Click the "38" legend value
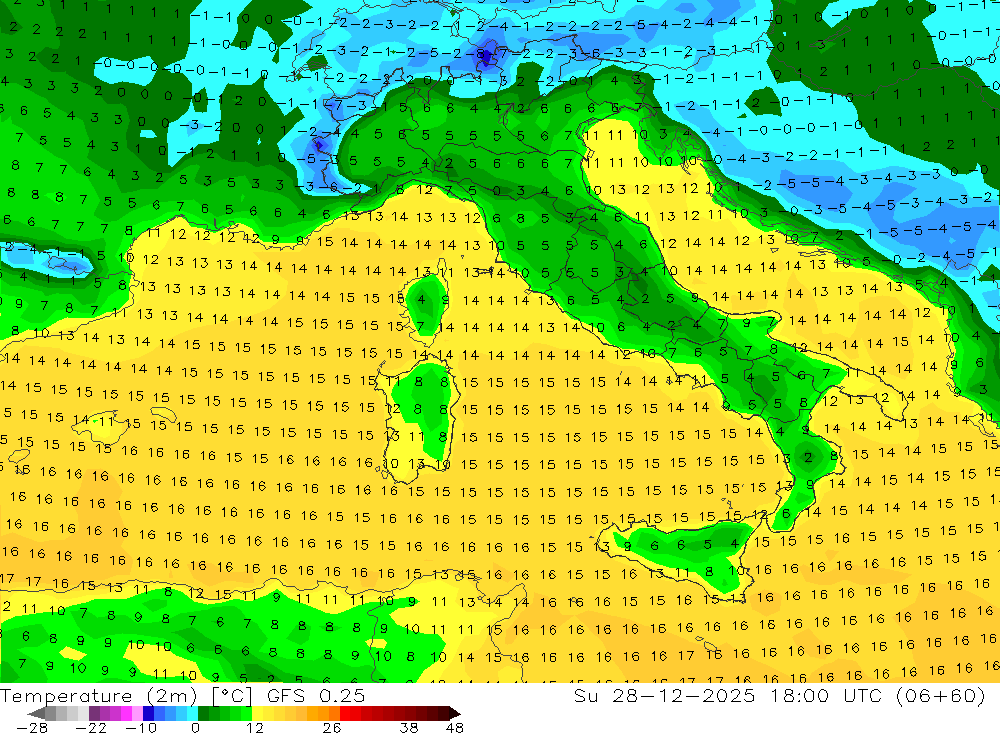 [409, 728]
